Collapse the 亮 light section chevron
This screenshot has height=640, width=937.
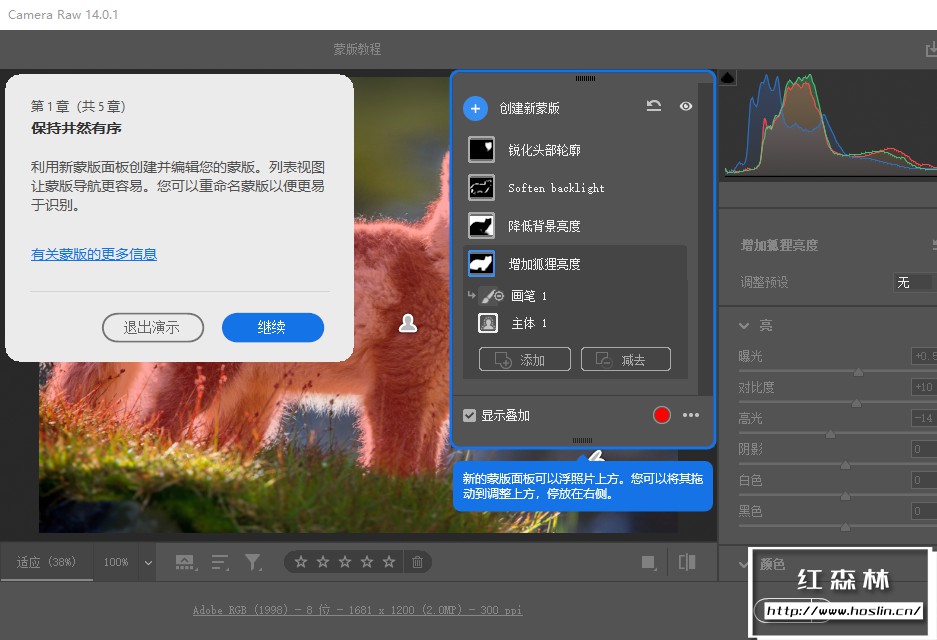pos(744,326)
